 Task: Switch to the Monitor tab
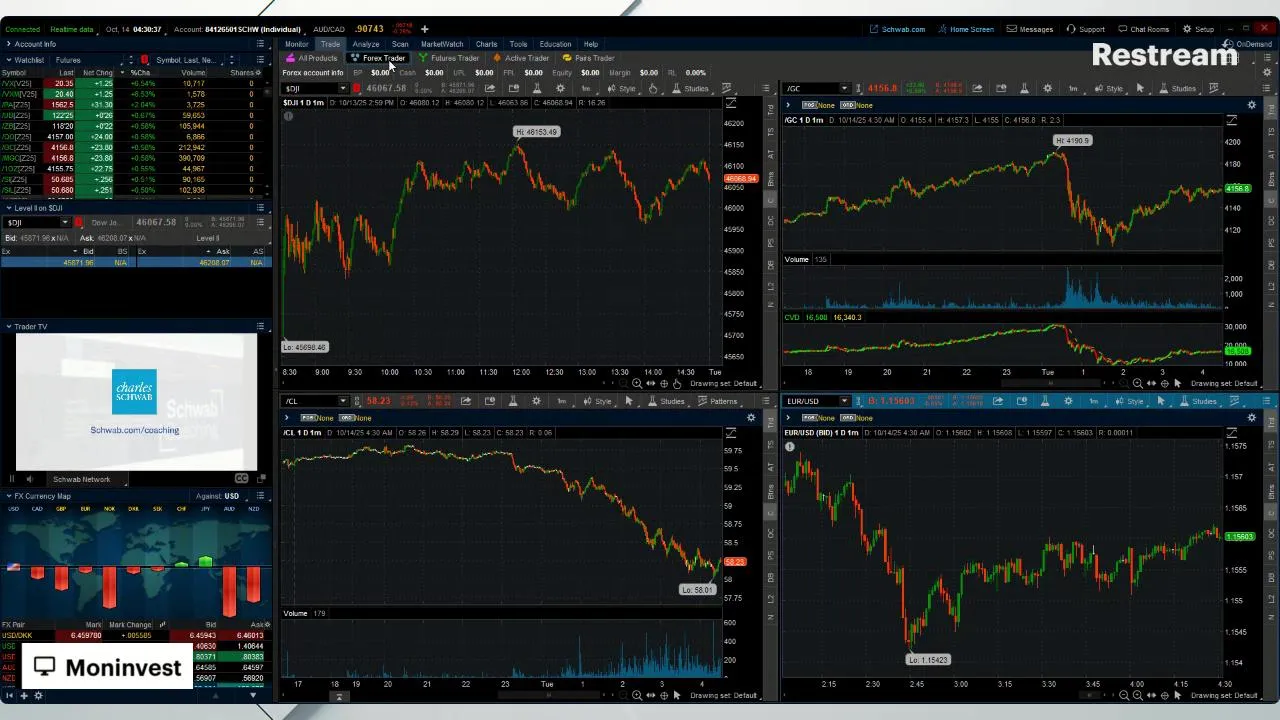(297, 44)
